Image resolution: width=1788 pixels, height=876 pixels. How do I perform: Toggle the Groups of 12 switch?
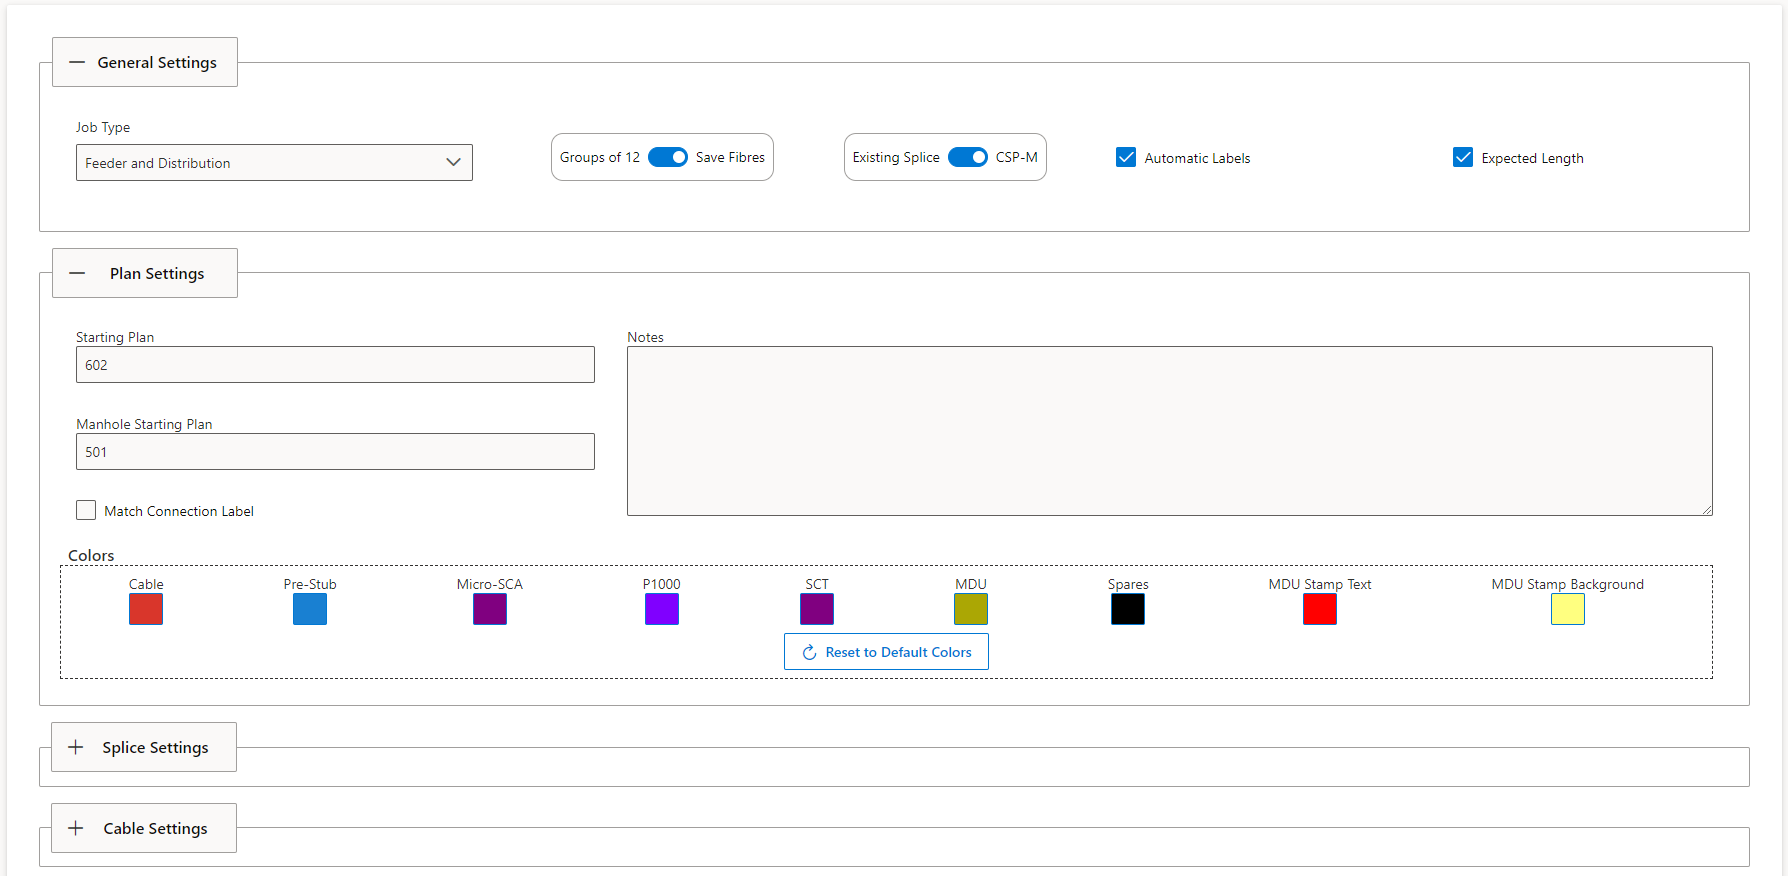pos(667,157)
